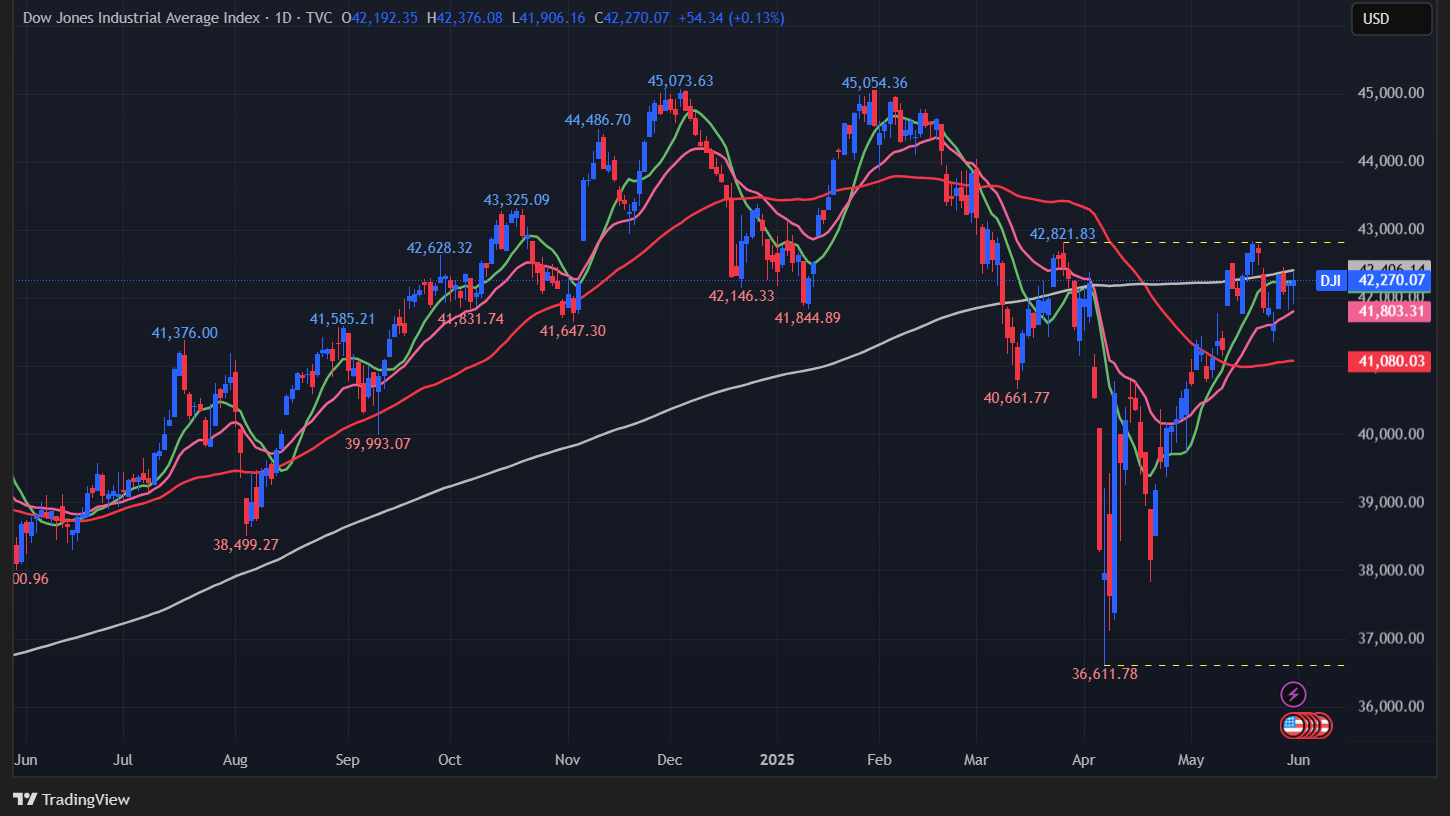The width and height of the screenshot is (1450, 816).
Task: Click the May label on time axis
Action: (x=1190, y=760)
